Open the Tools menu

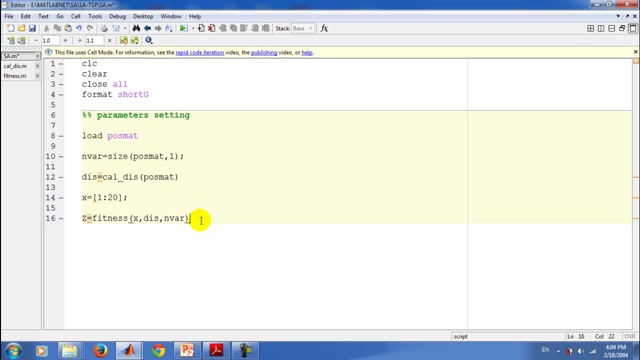pos(95,16)
